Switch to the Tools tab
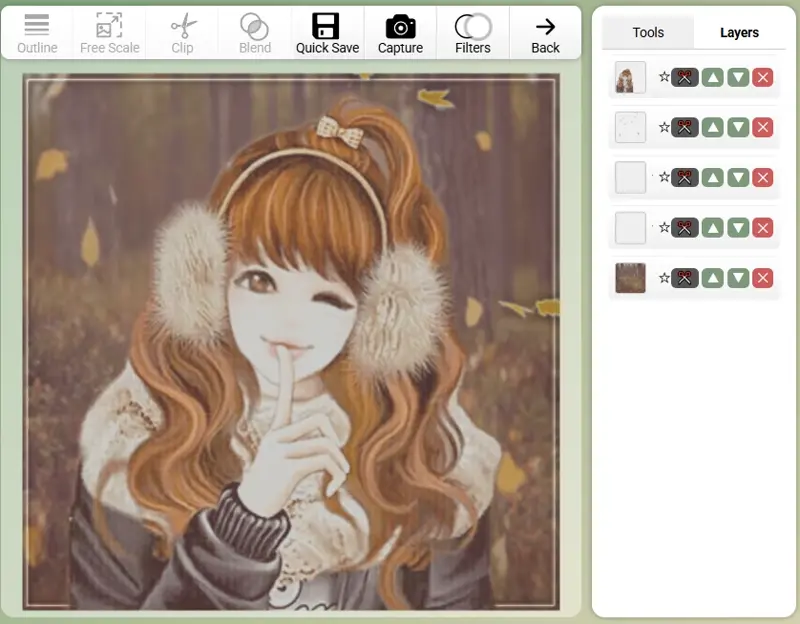 tap(648, 33)
